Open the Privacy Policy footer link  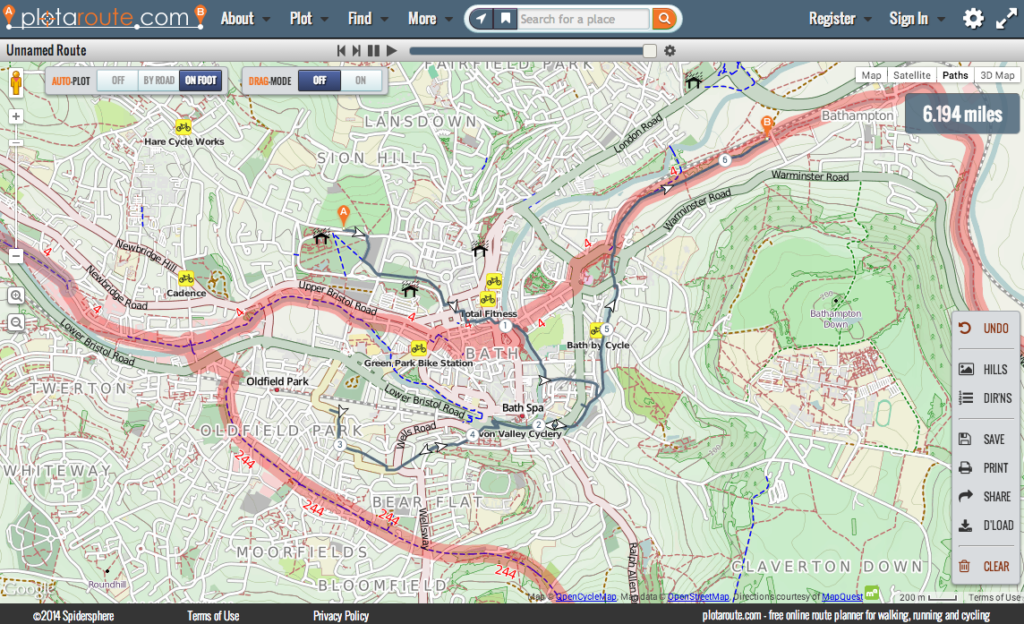pos(340,616)
